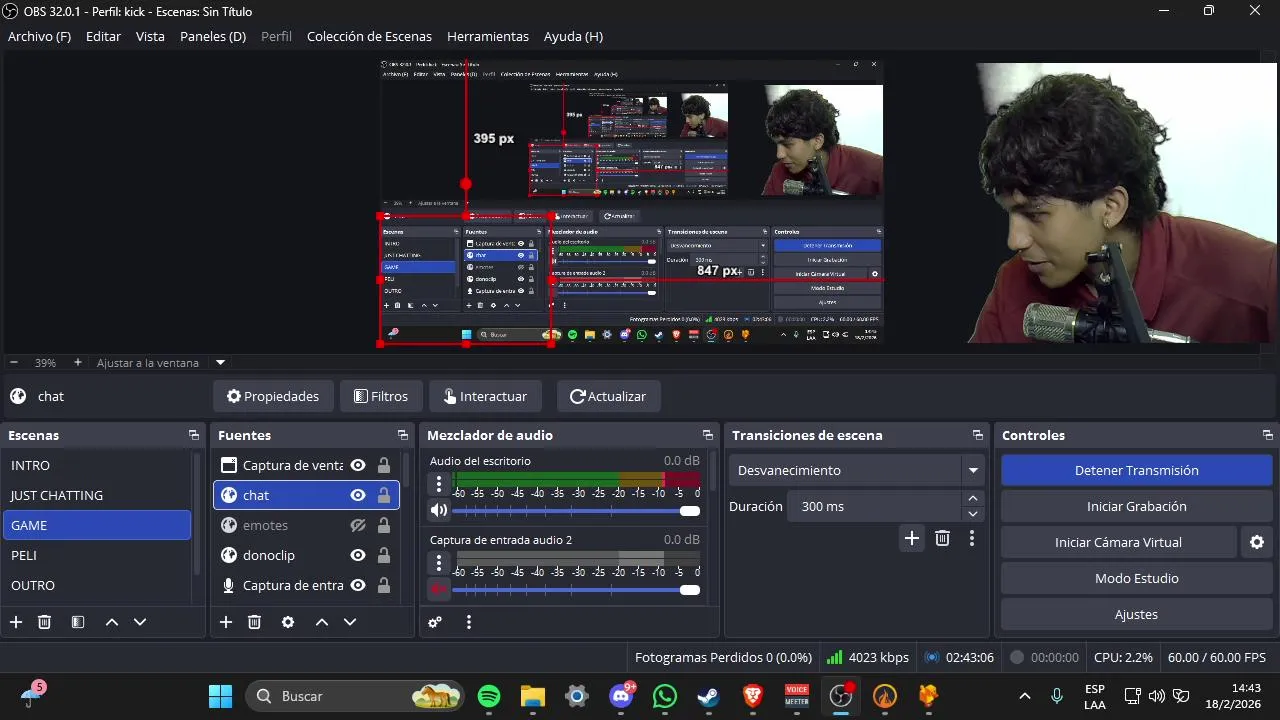The height and width of the screenshot is (720, 1280).
Task: Show hidden system tray icons
Action: click(x=1025, y=696)
